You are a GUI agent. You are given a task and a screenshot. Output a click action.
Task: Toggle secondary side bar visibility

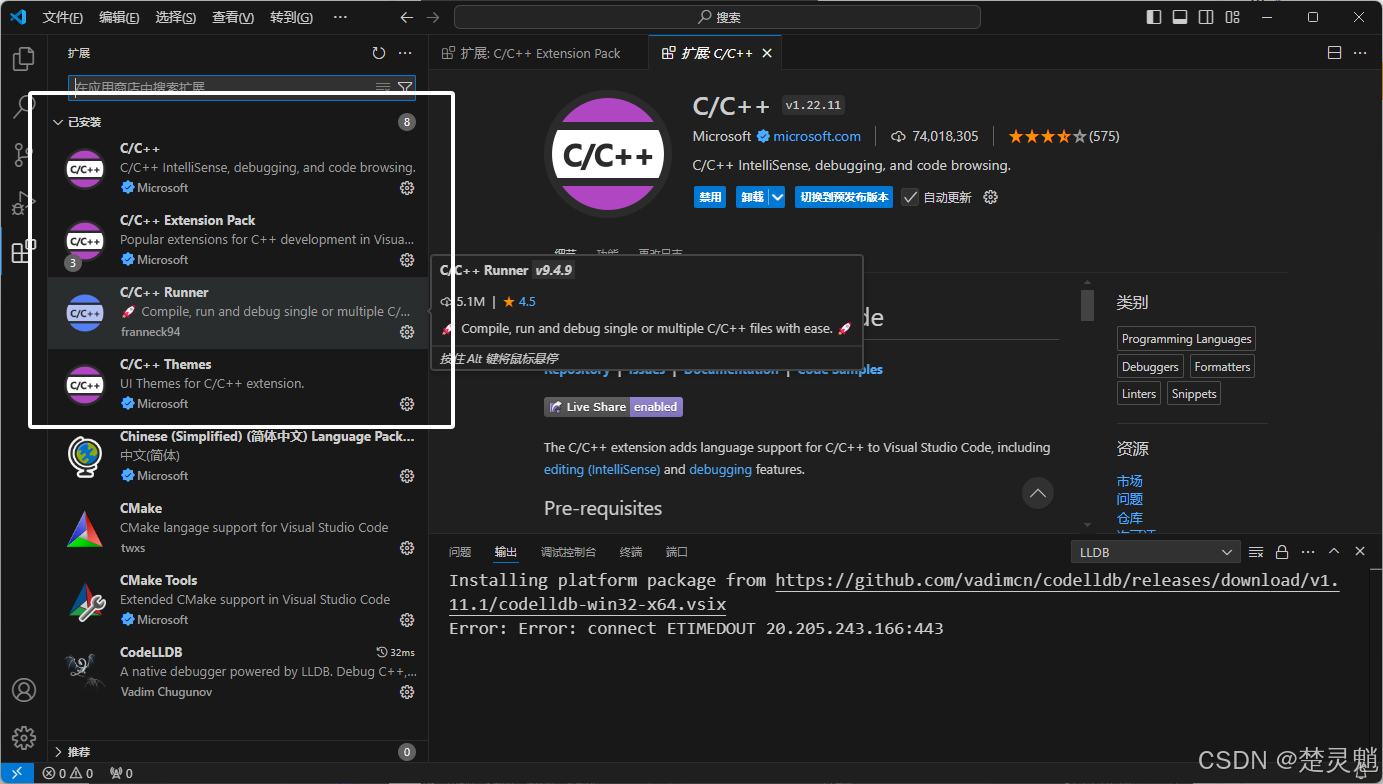coord(1206,17)
